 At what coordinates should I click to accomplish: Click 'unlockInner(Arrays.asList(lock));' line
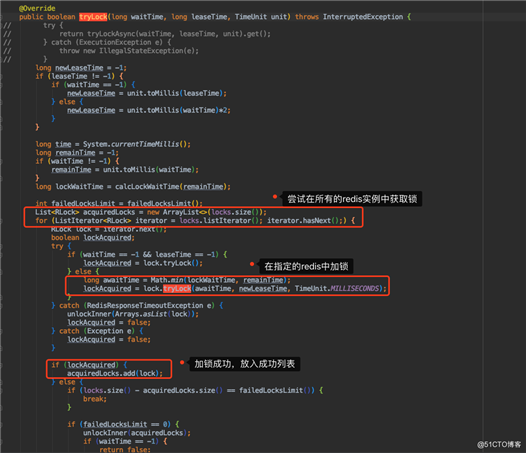coord(133,314)
